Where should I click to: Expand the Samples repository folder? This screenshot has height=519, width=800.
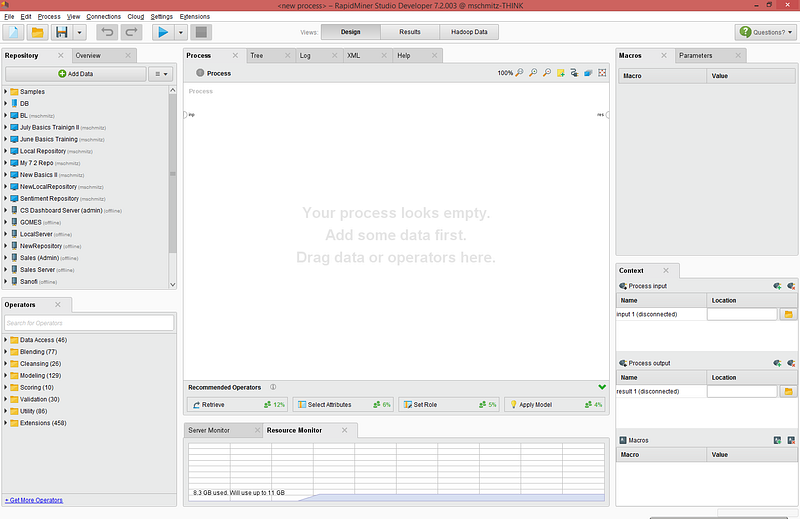pos(6,91)
